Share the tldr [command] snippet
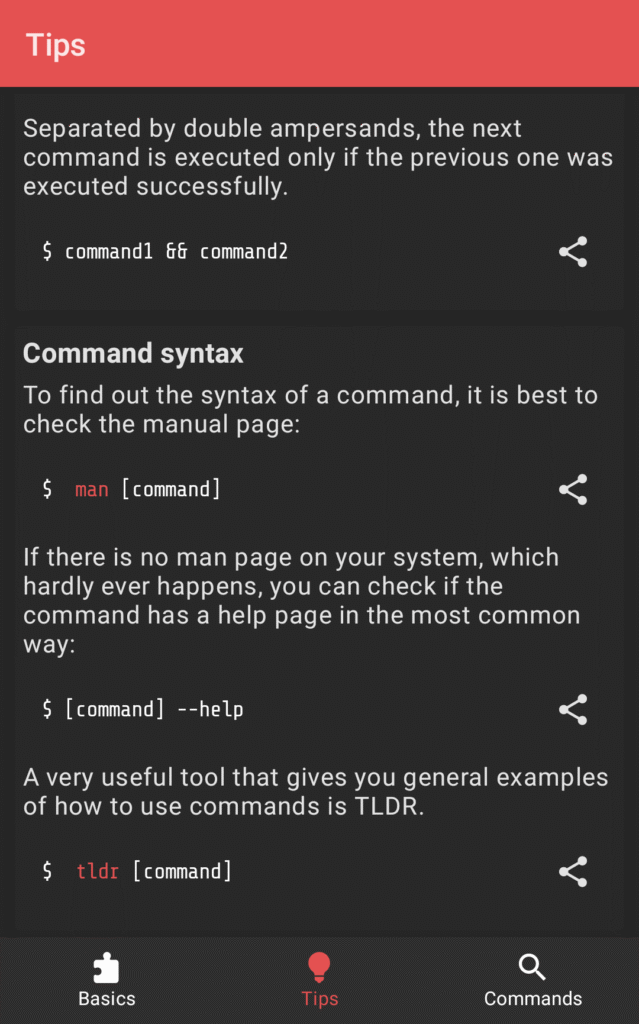Image resolution: width=639 pixels, height=1024 pixels. tap(572, 871)
